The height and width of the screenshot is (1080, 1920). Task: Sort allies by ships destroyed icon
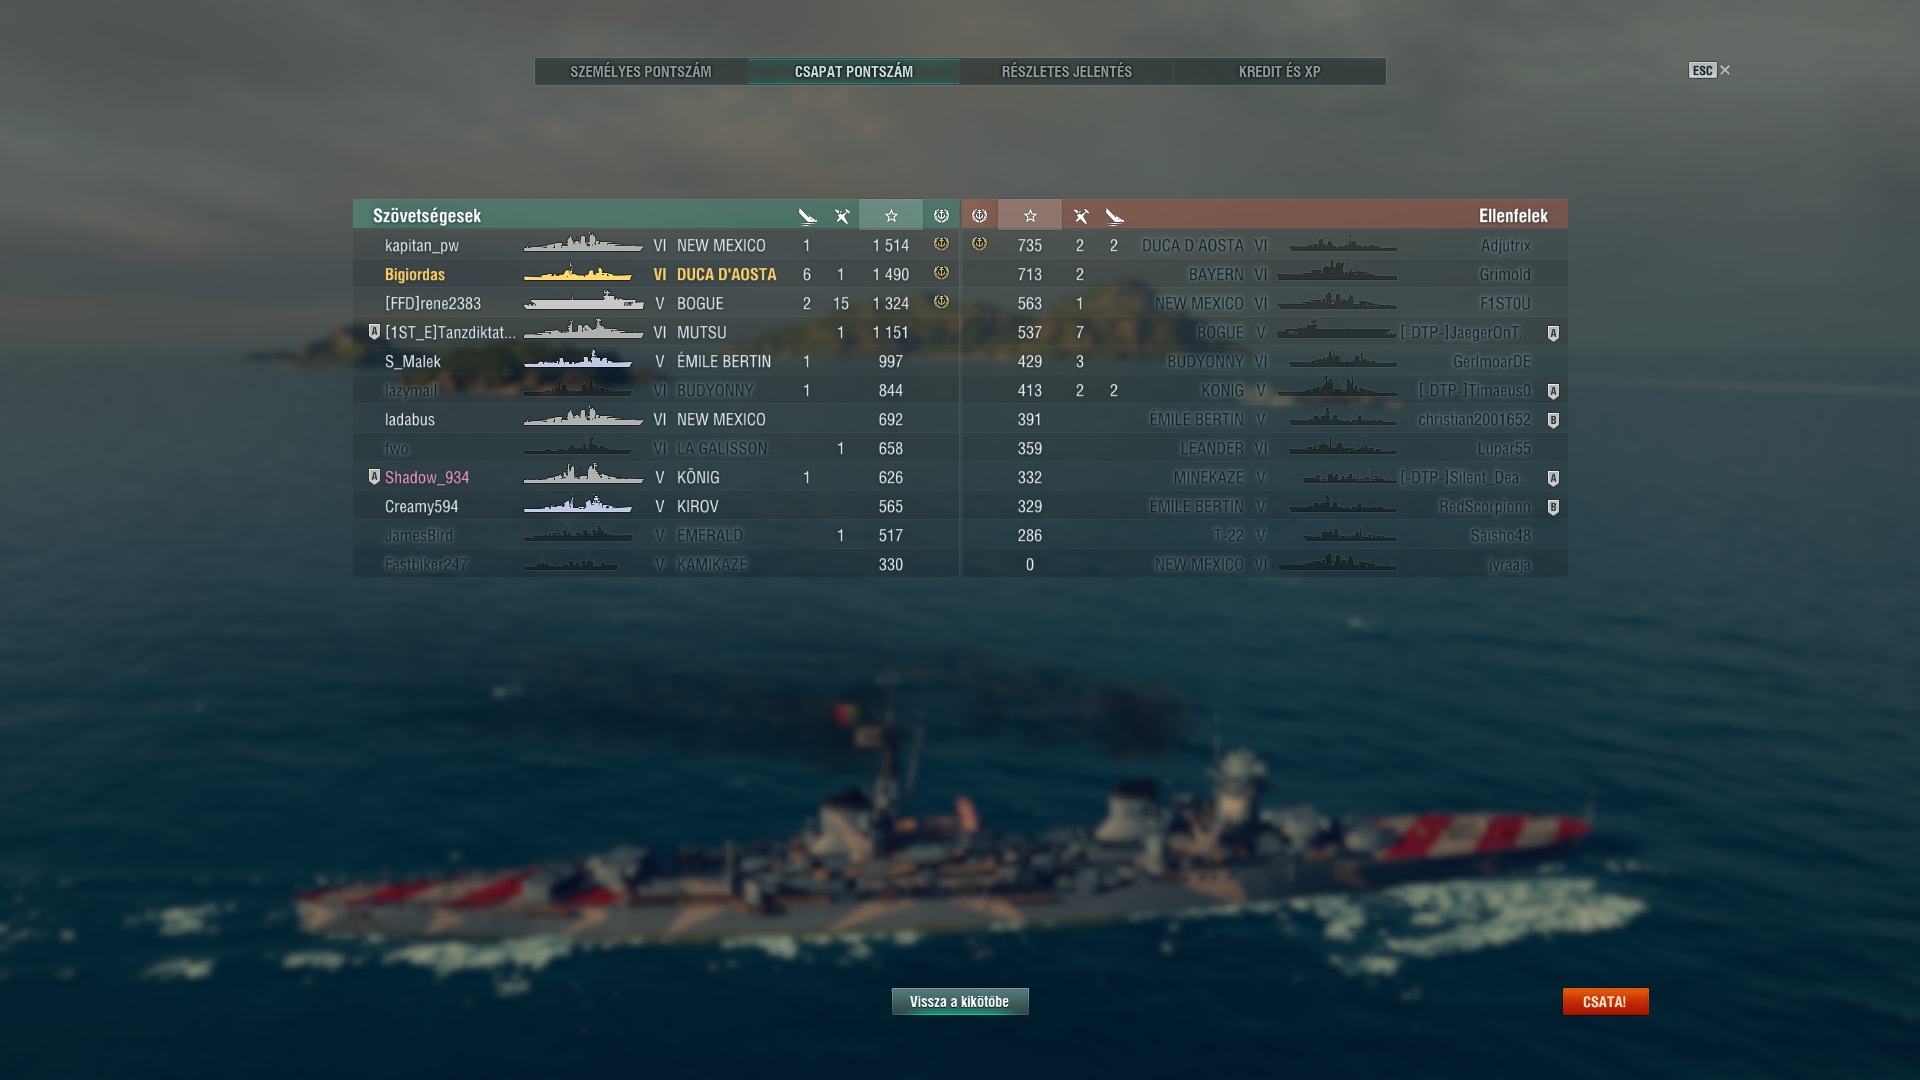[x=808, y=216]
